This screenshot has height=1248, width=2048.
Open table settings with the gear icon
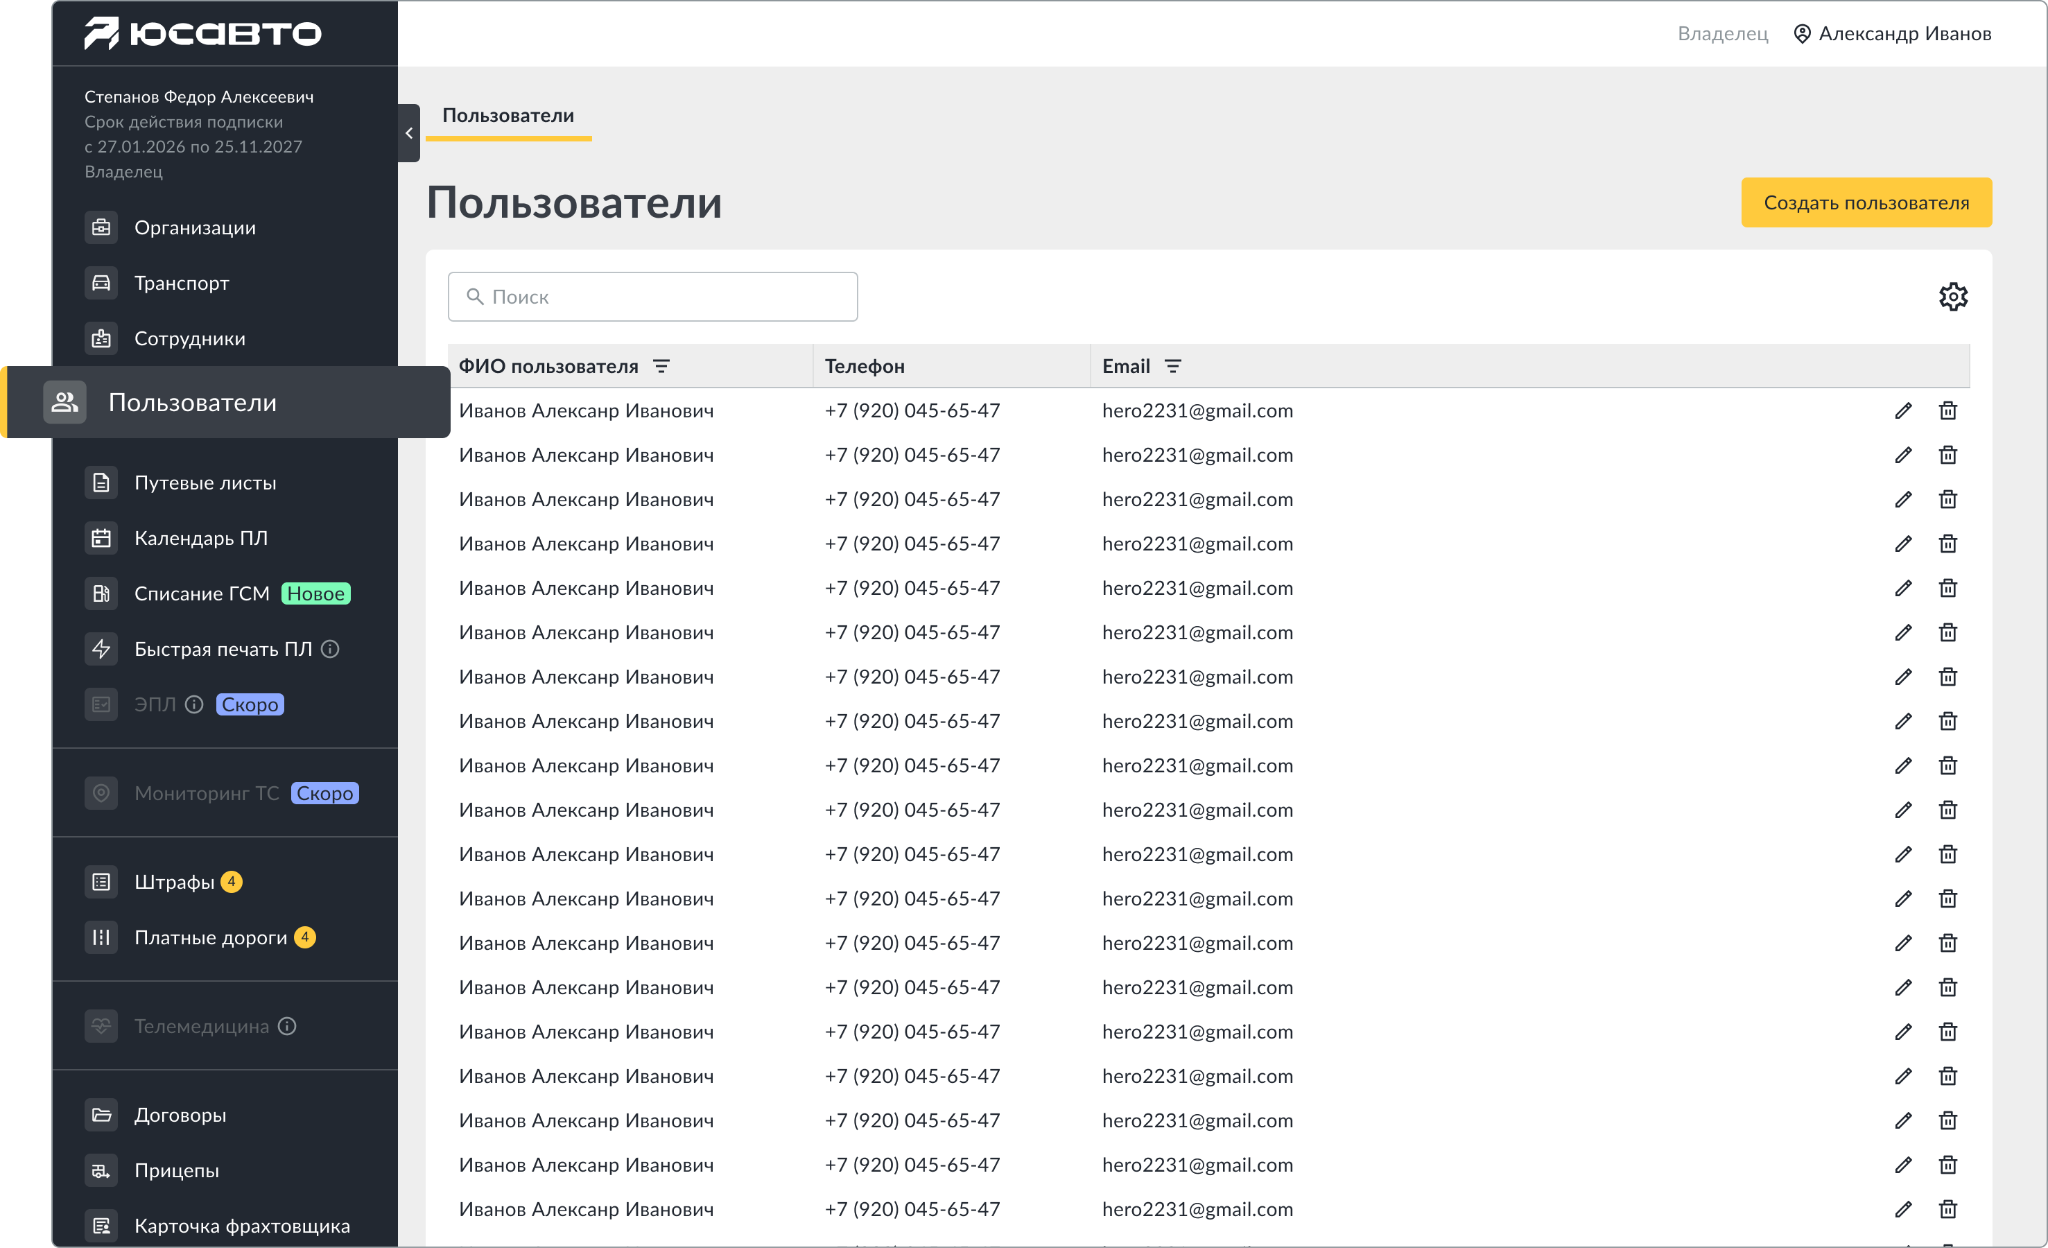pyautogui.click(x=1953, y=296)
